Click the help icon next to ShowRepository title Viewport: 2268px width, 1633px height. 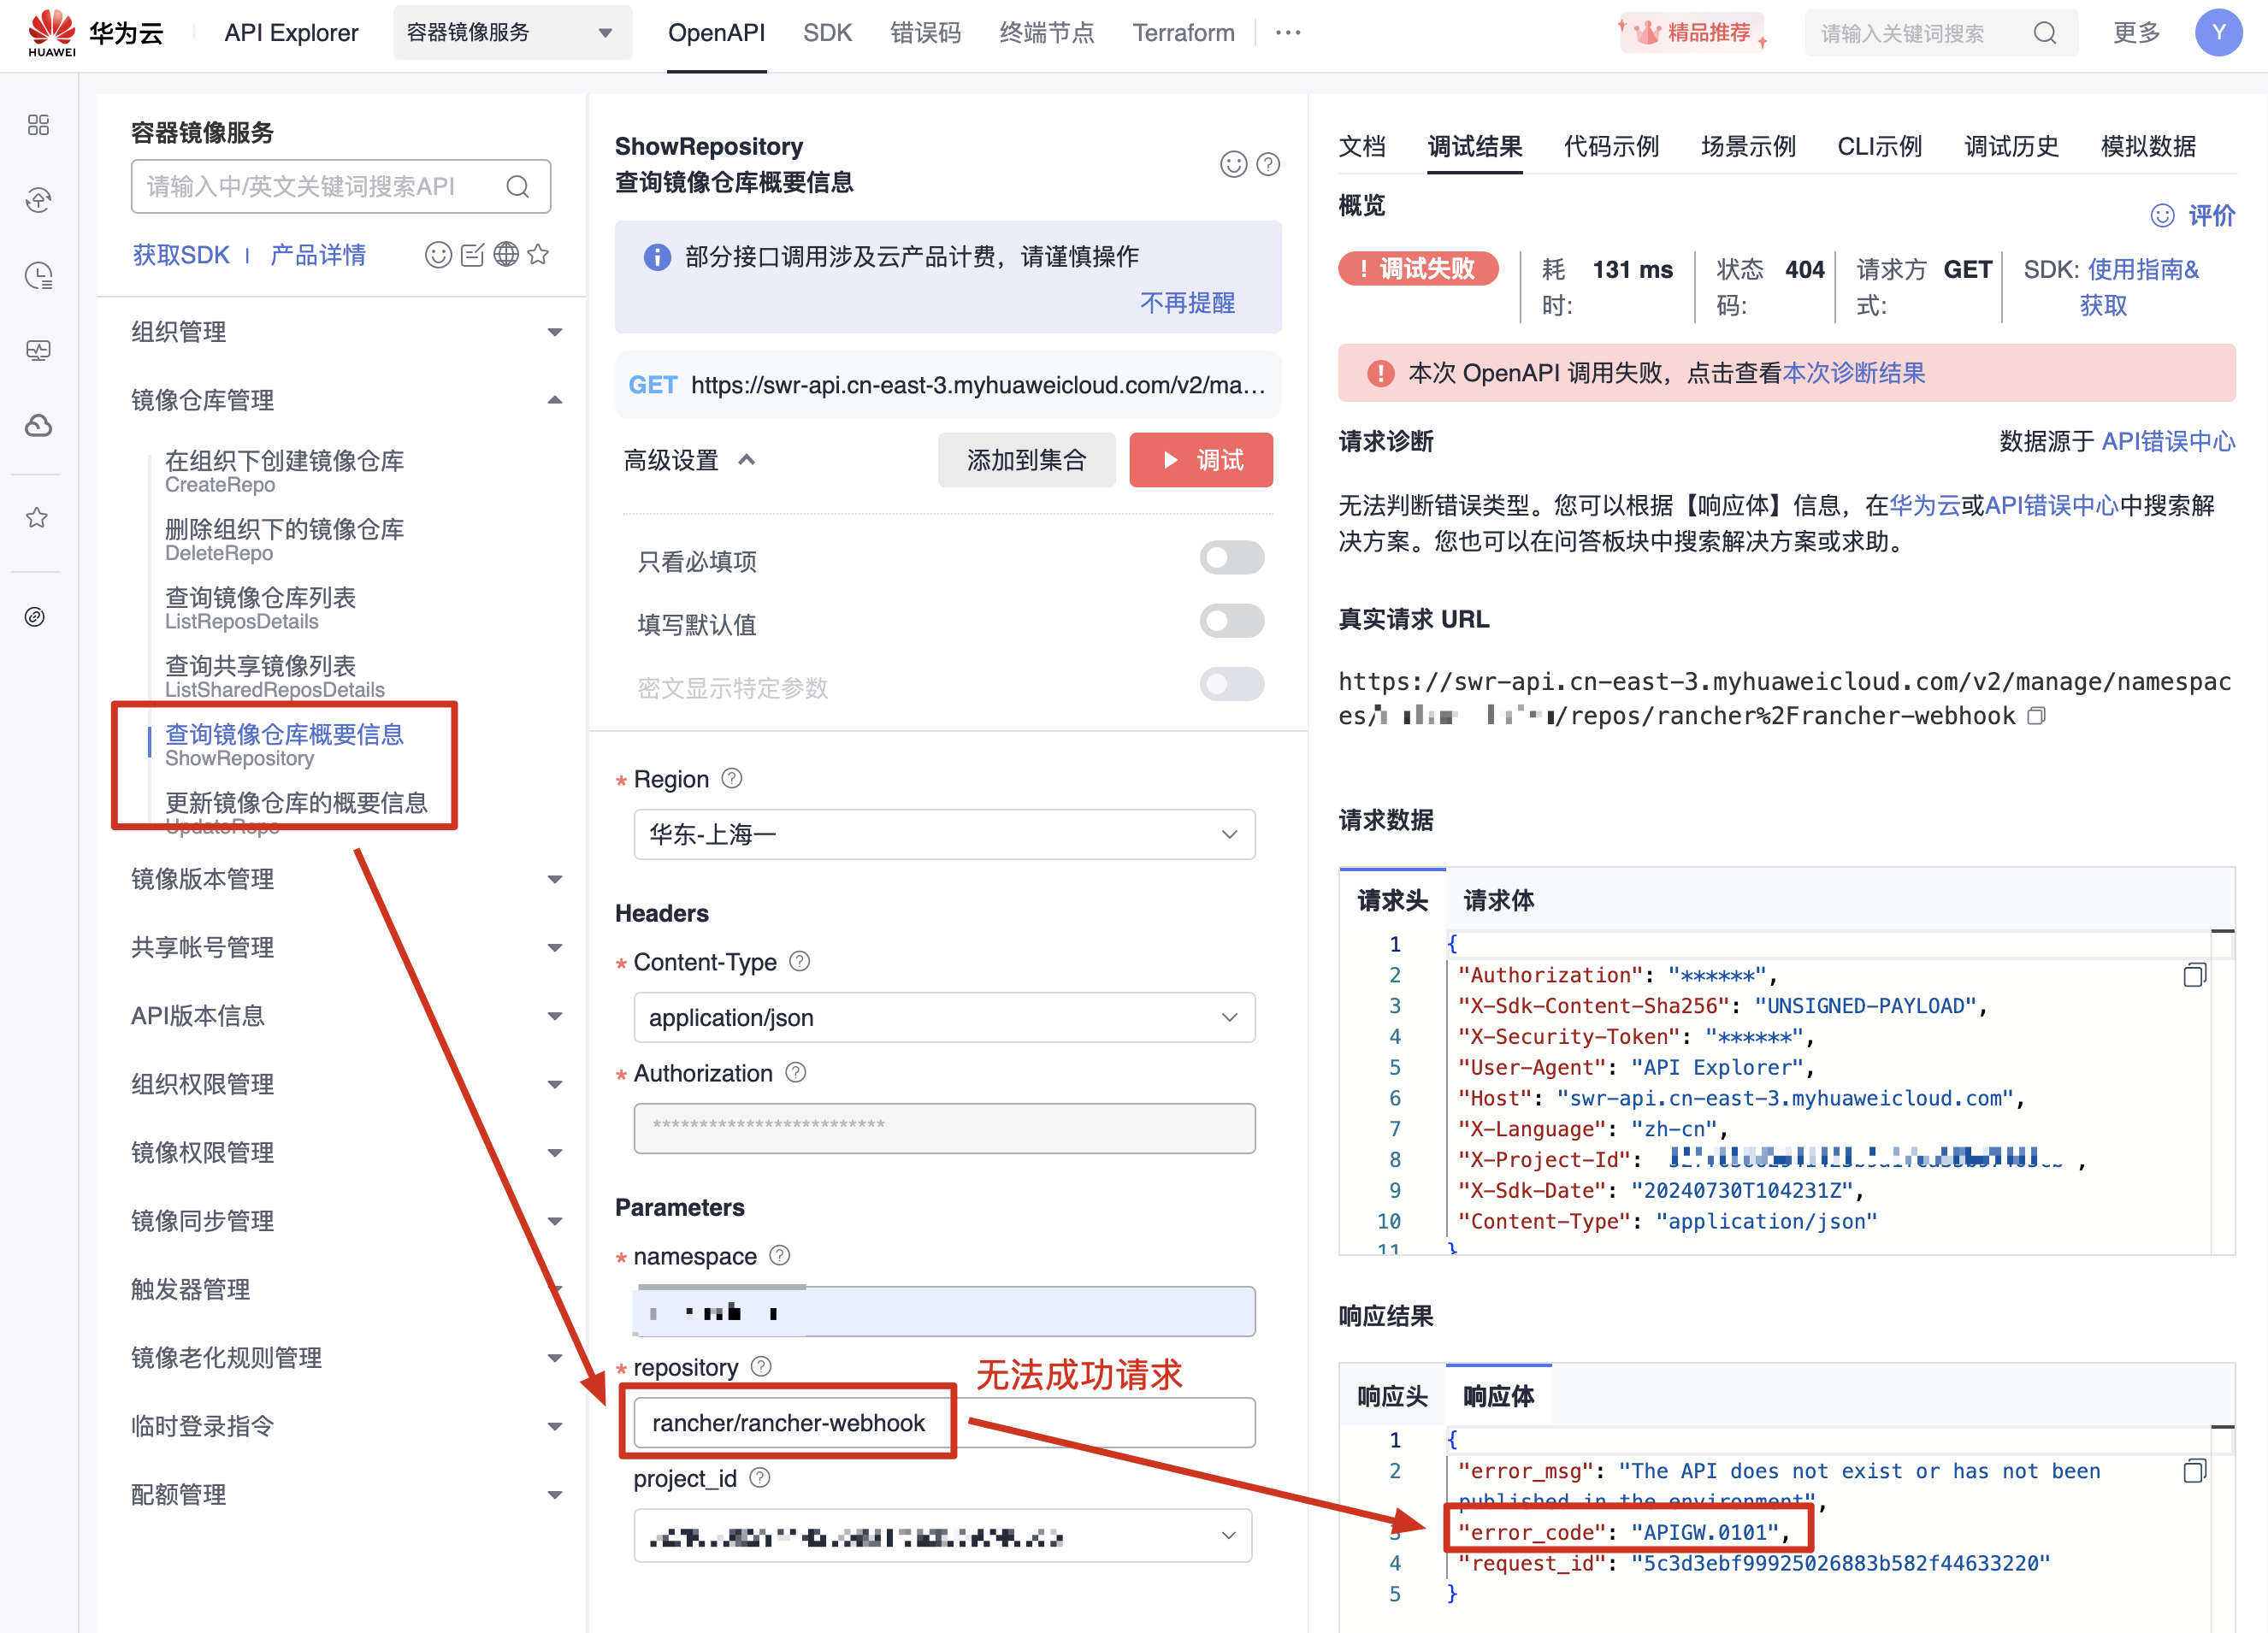point(1268,164)
